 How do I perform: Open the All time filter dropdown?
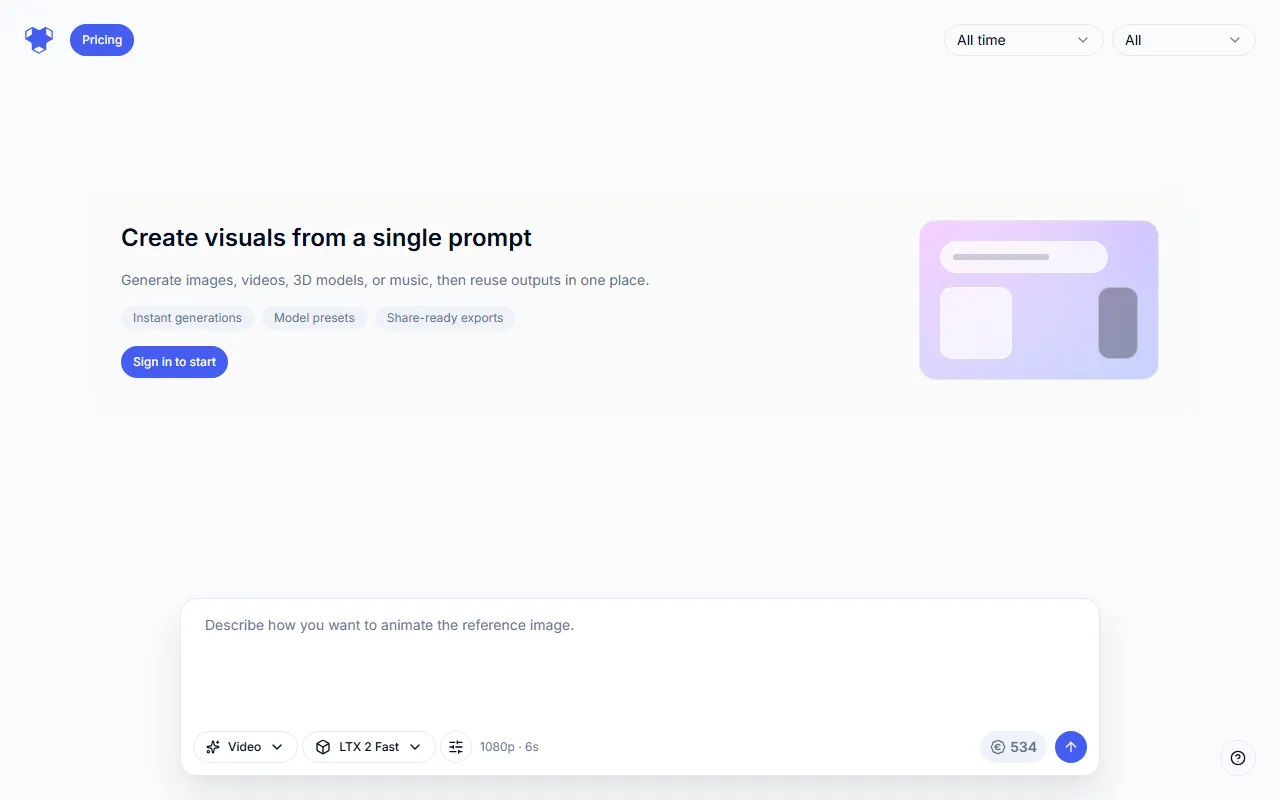click(x=1023, y=40)
